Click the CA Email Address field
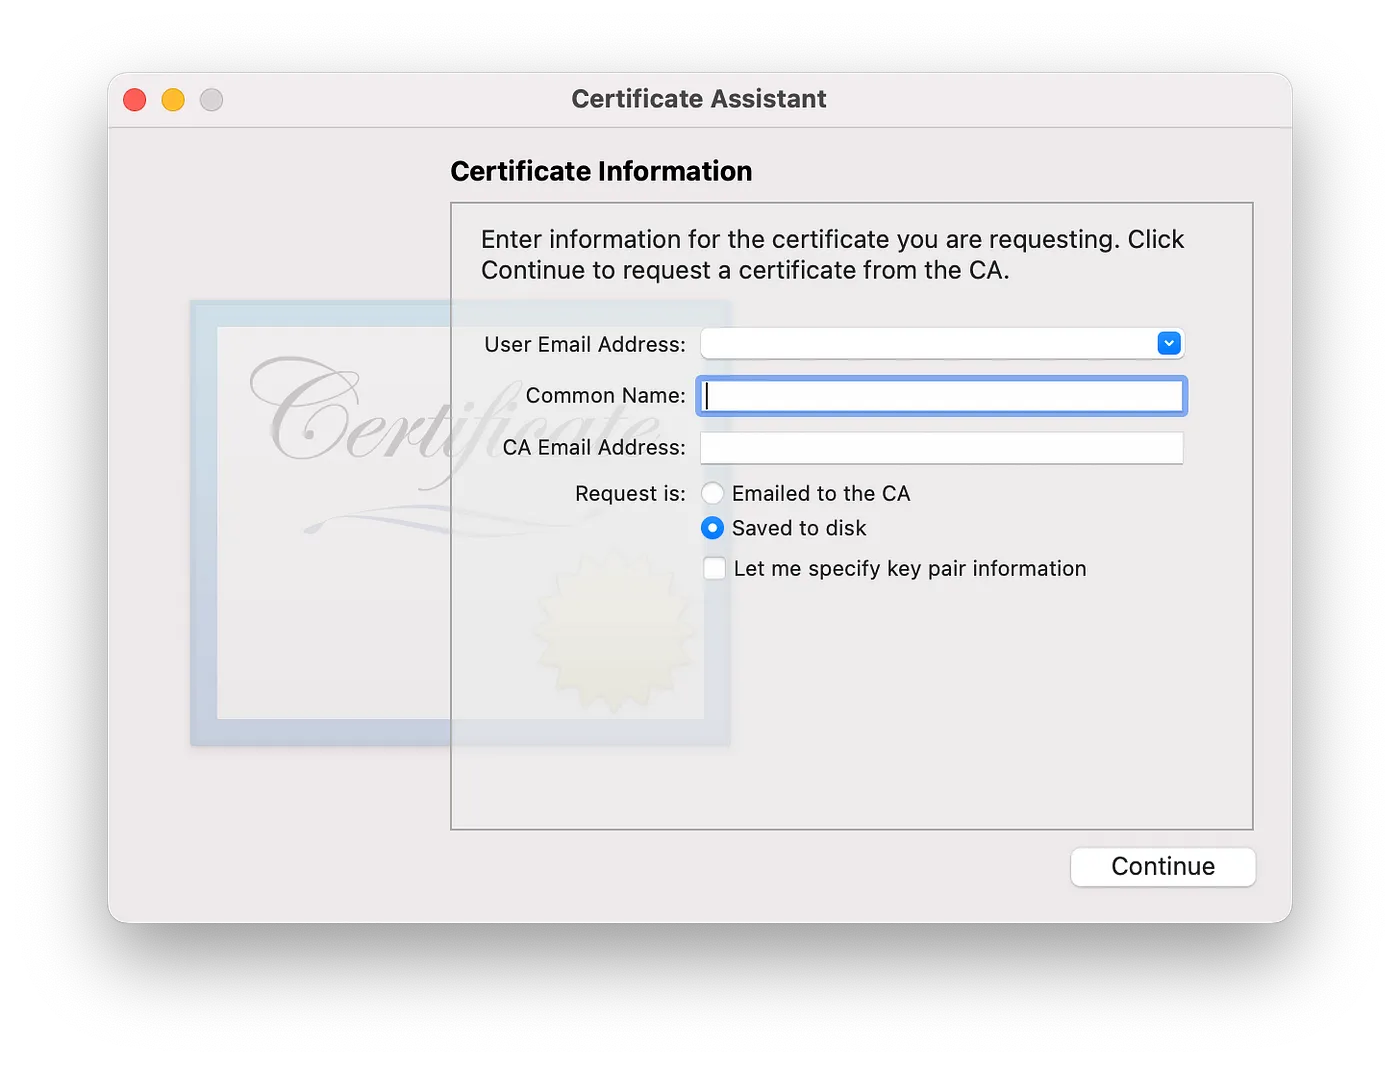The image size is (1400, 1065). 941,448
